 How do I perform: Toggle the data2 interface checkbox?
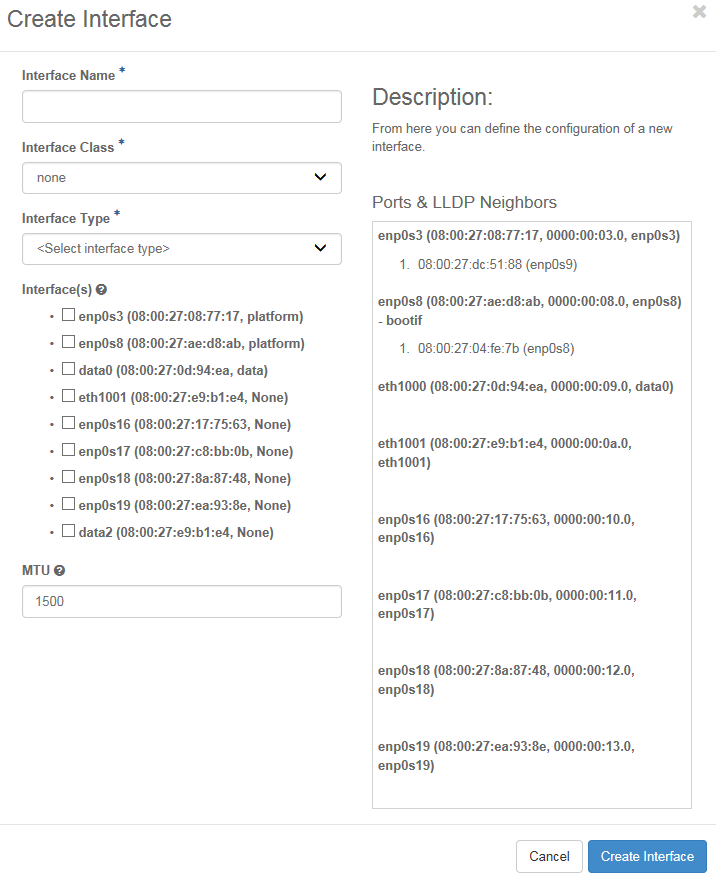(x=68, y=531)
